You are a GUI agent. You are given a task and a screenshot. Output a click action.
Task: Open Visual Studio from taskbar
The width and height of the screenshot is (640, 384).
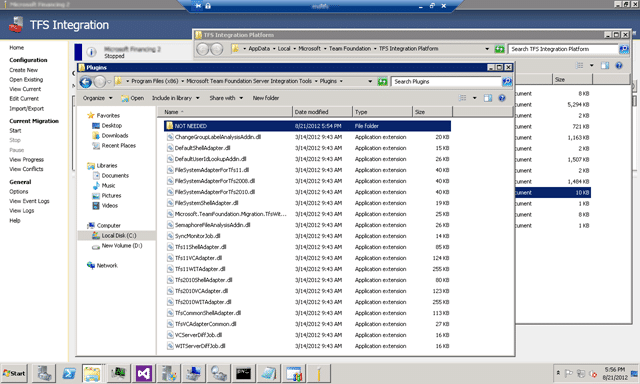point(144,373)
